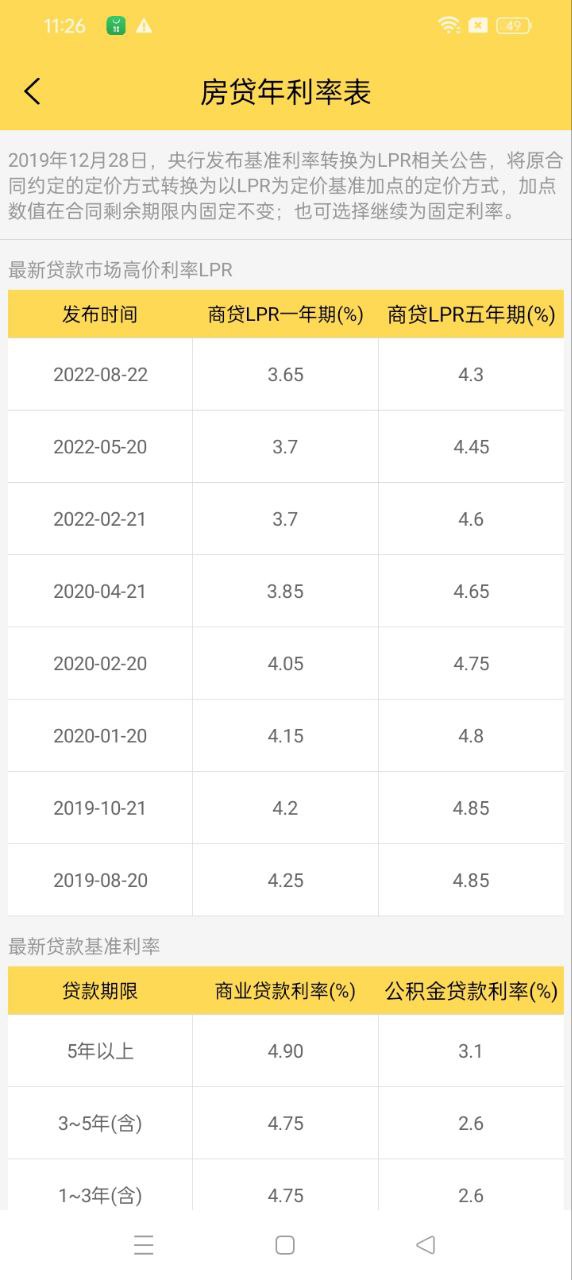Tap the 2020-04-21 date cell
Image resolution: width=572 pixels, height=1280 pixels.
100,591
